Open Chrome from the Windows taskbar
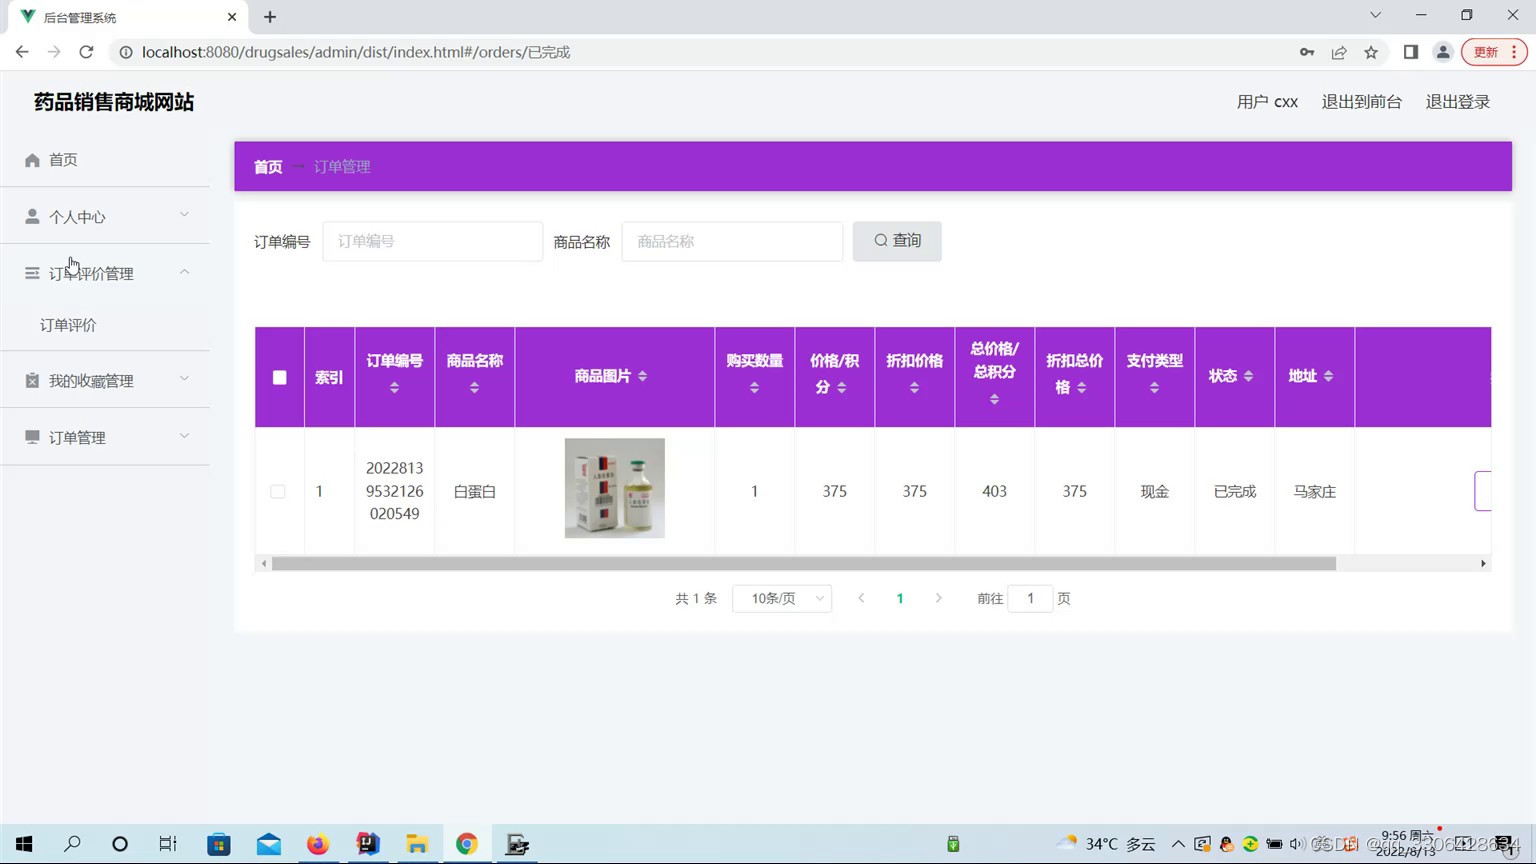This screenshot has height=864, width=1536. pos(467,844)
